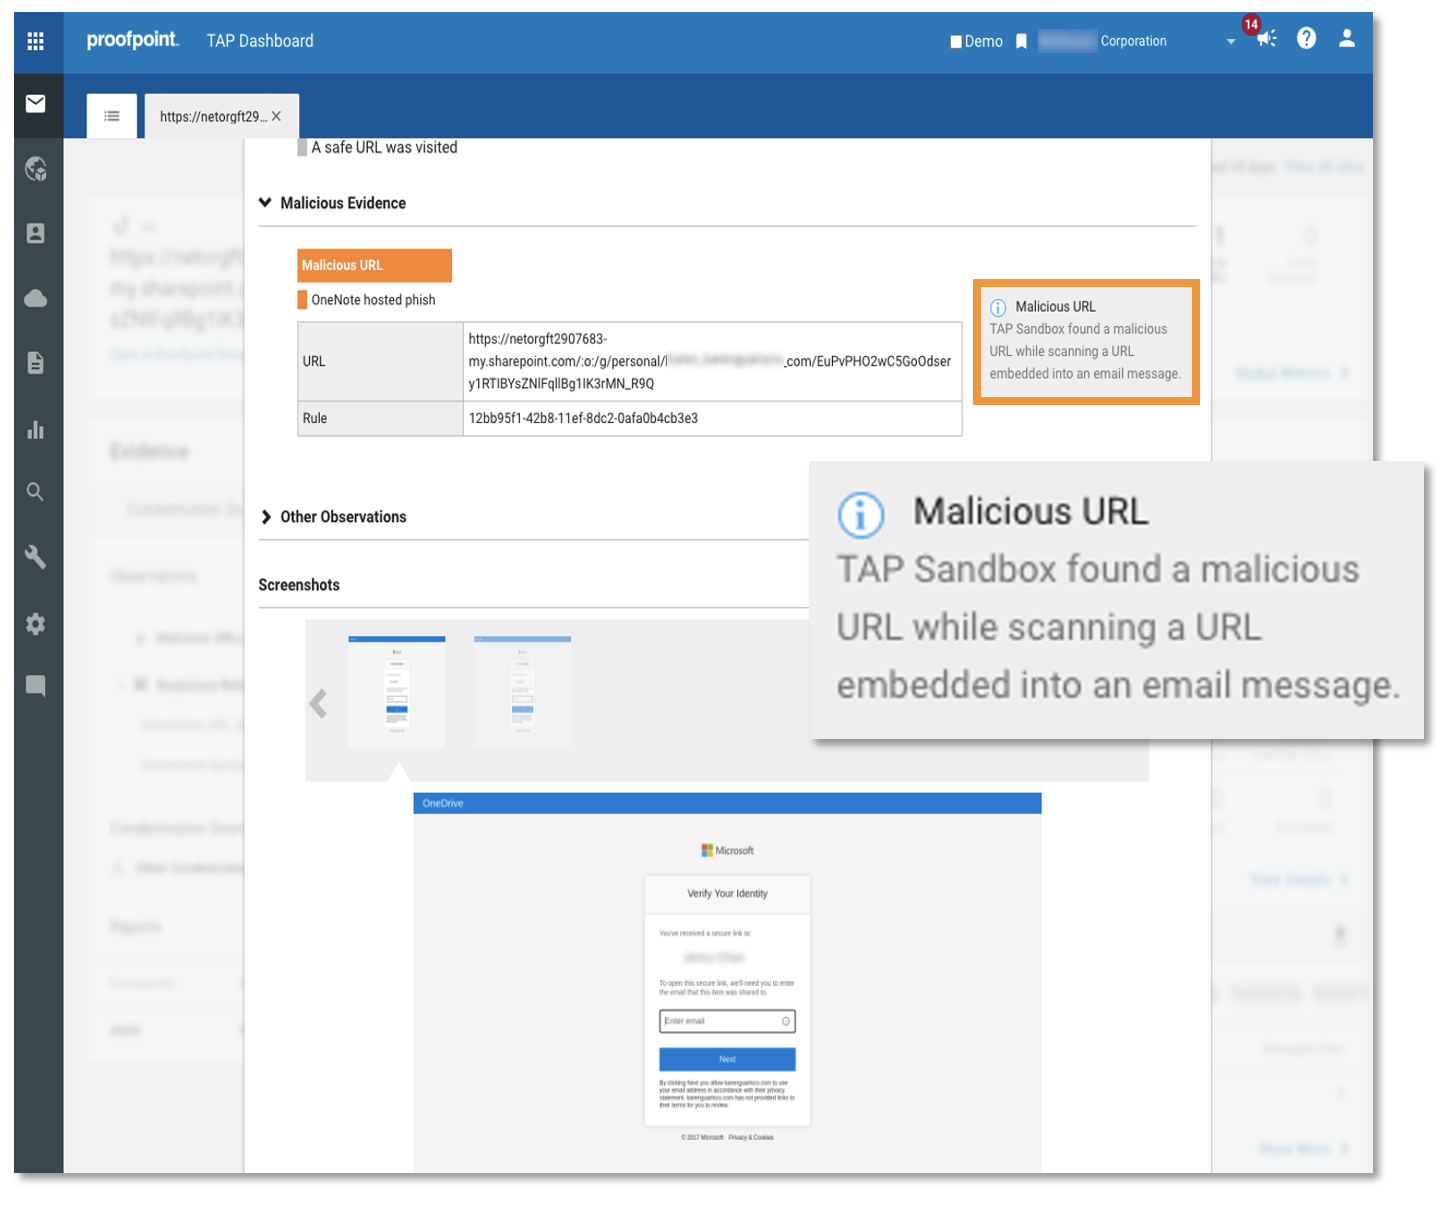Viewport: 1448px width, 1210px height.
Task: Open the Corporation account dropdown arrow
Action: pos(1231,43)
